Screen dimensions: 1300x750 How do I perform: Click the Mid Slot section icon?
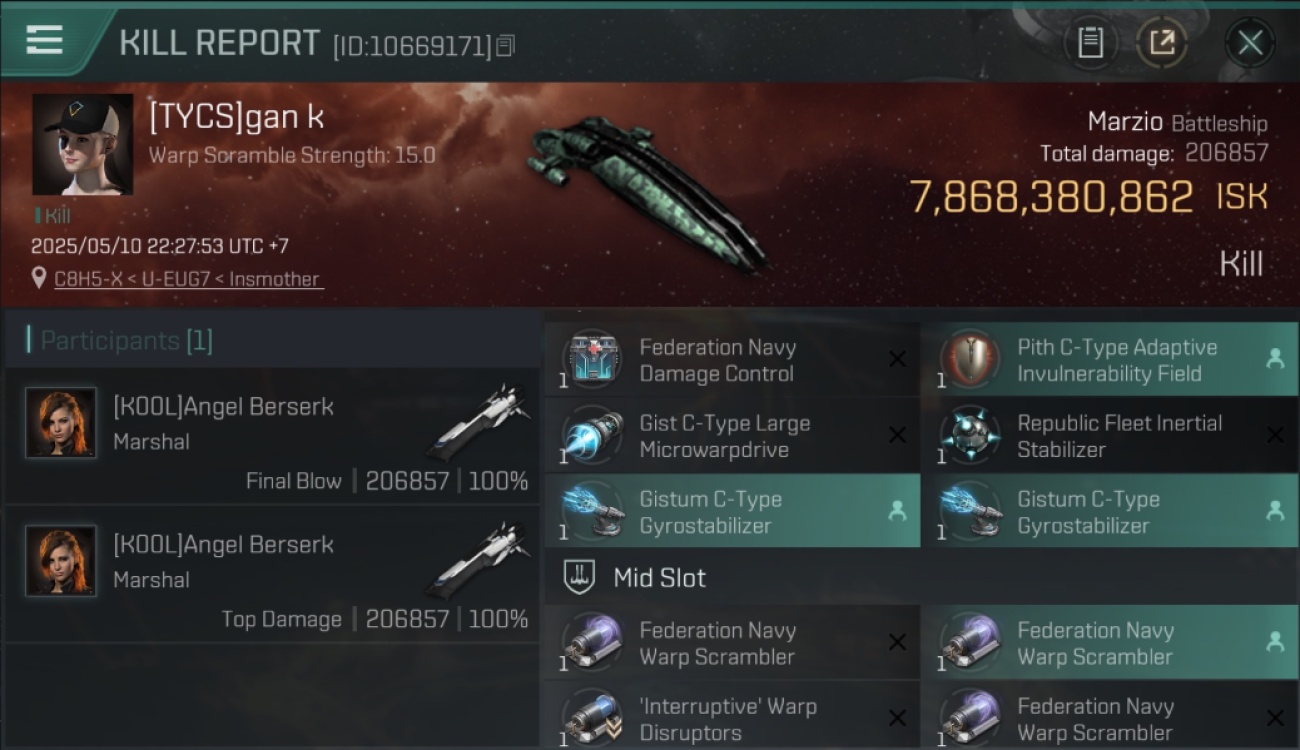[580, 577]
